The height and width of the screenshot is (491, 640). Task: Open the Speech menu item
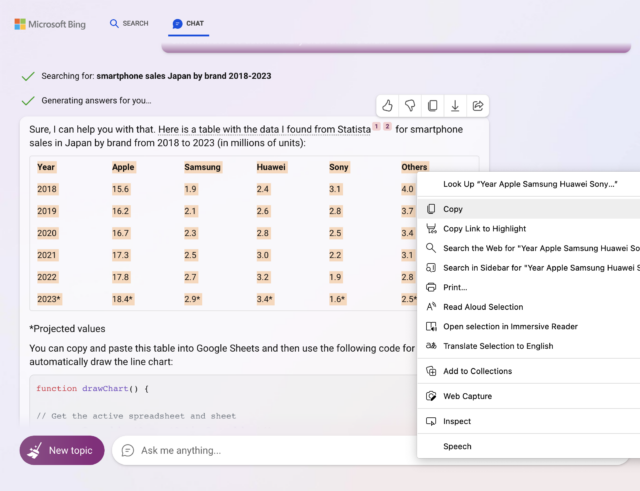[529, 446]
